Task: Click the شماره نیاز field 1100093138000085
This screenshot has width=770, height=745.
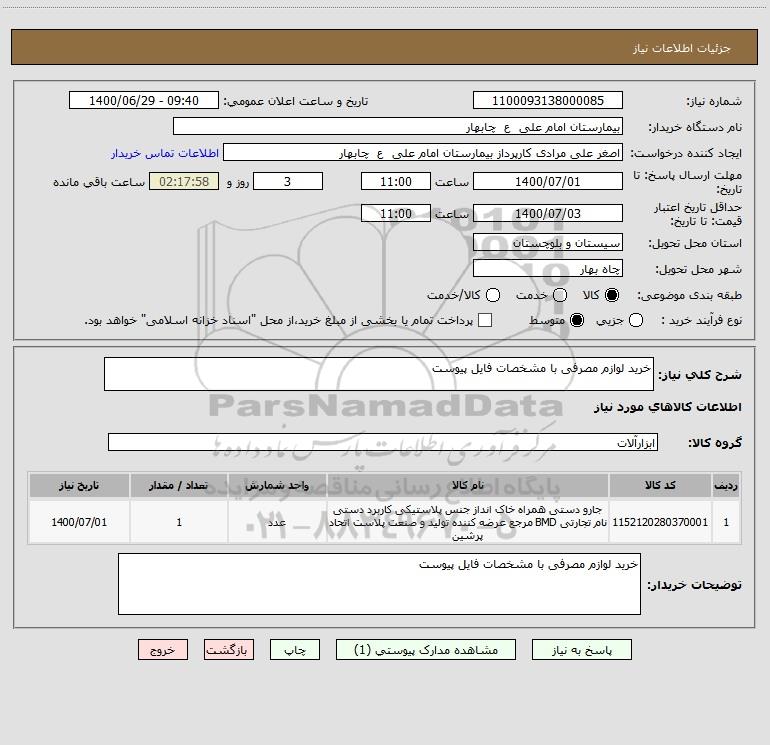Action: coord(548,100)
